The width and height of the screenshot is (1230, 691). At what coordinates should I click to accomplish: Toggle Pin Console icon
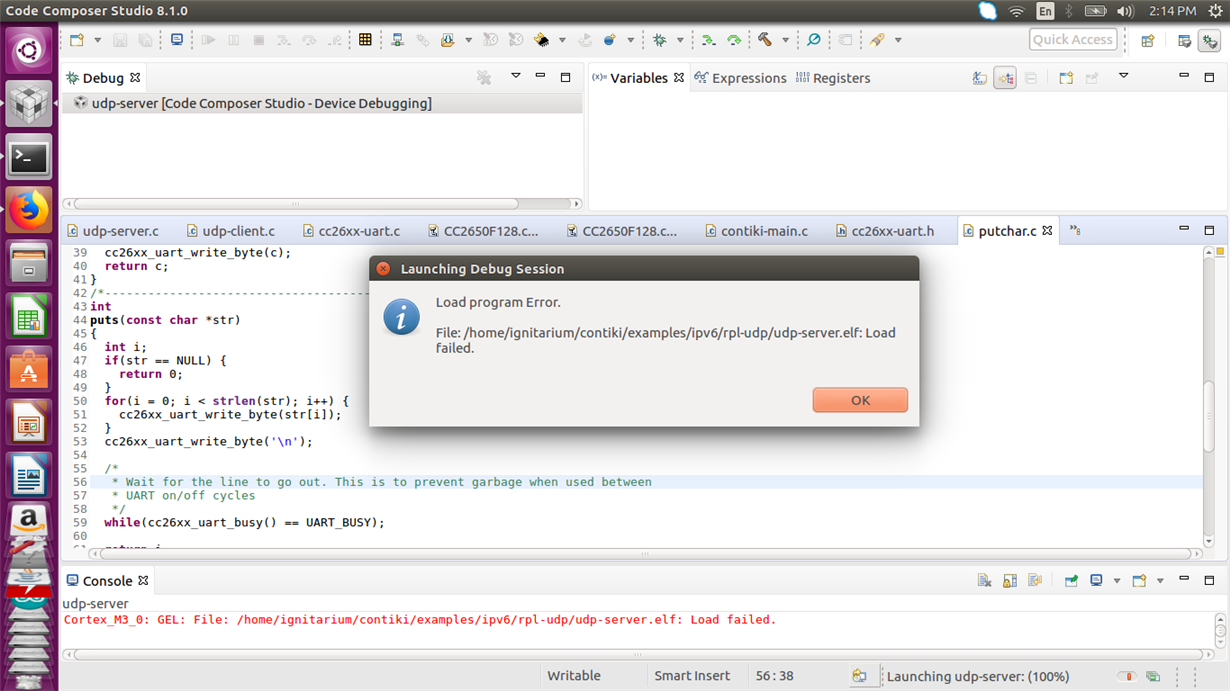click(x=1071, y=580)
